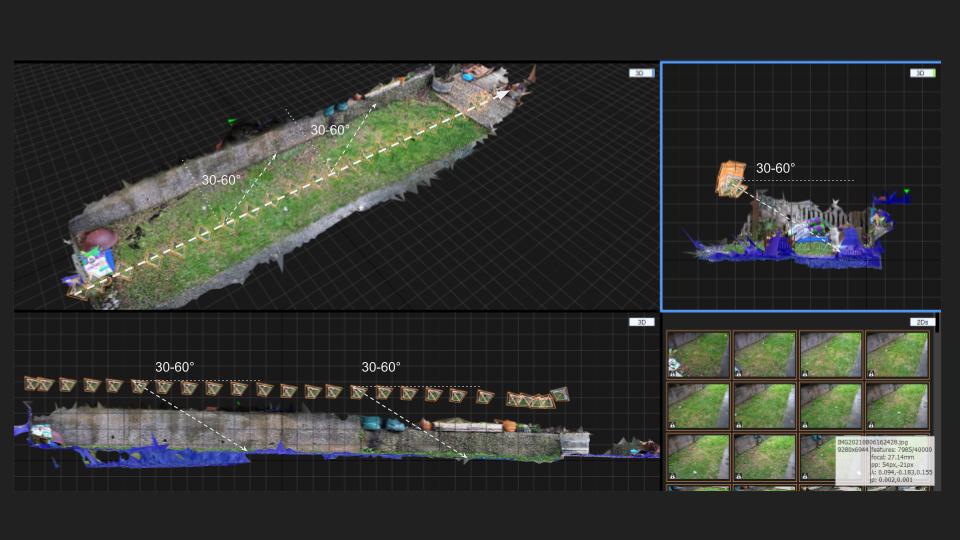Click the green marker in top-right 3D view
Screen dimensions: 960x540
coord(906,190)
